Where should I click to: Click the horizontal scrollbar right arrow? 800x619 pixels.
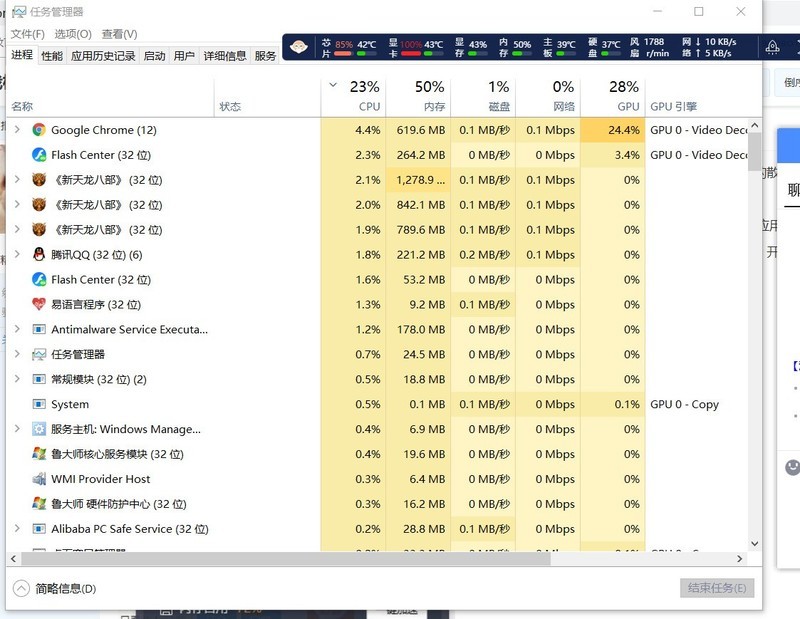tap(740, 559)
